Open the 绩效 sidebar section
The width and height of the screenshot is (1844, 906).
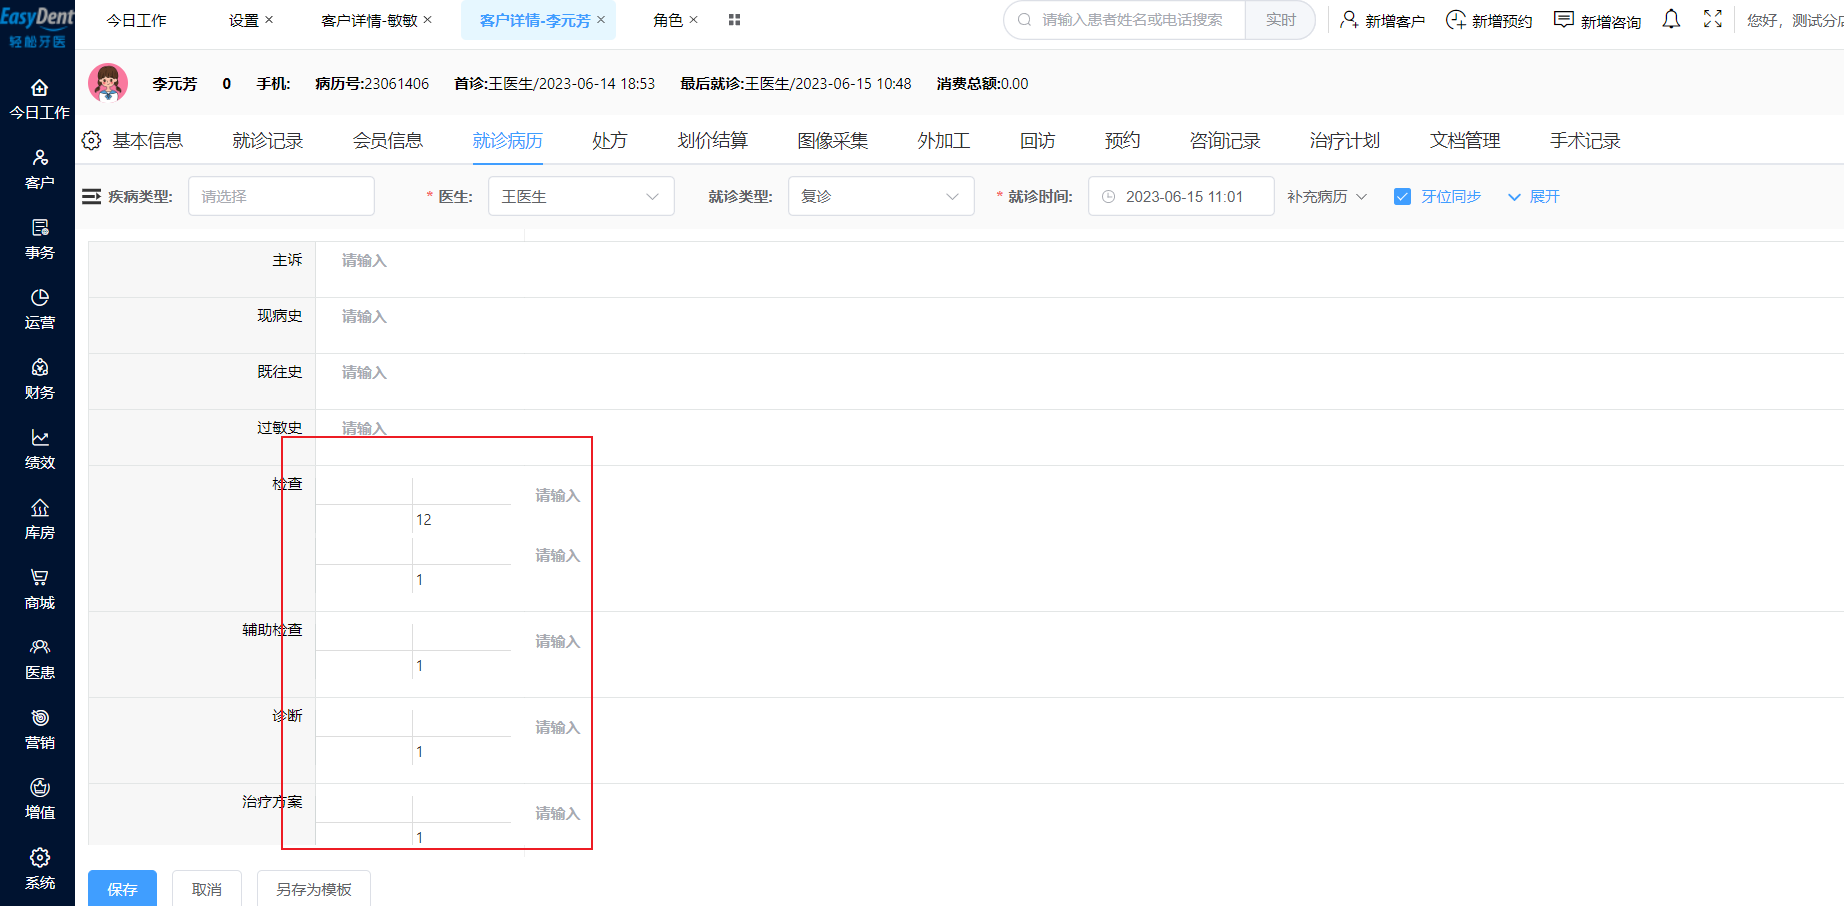coord(39,450)
